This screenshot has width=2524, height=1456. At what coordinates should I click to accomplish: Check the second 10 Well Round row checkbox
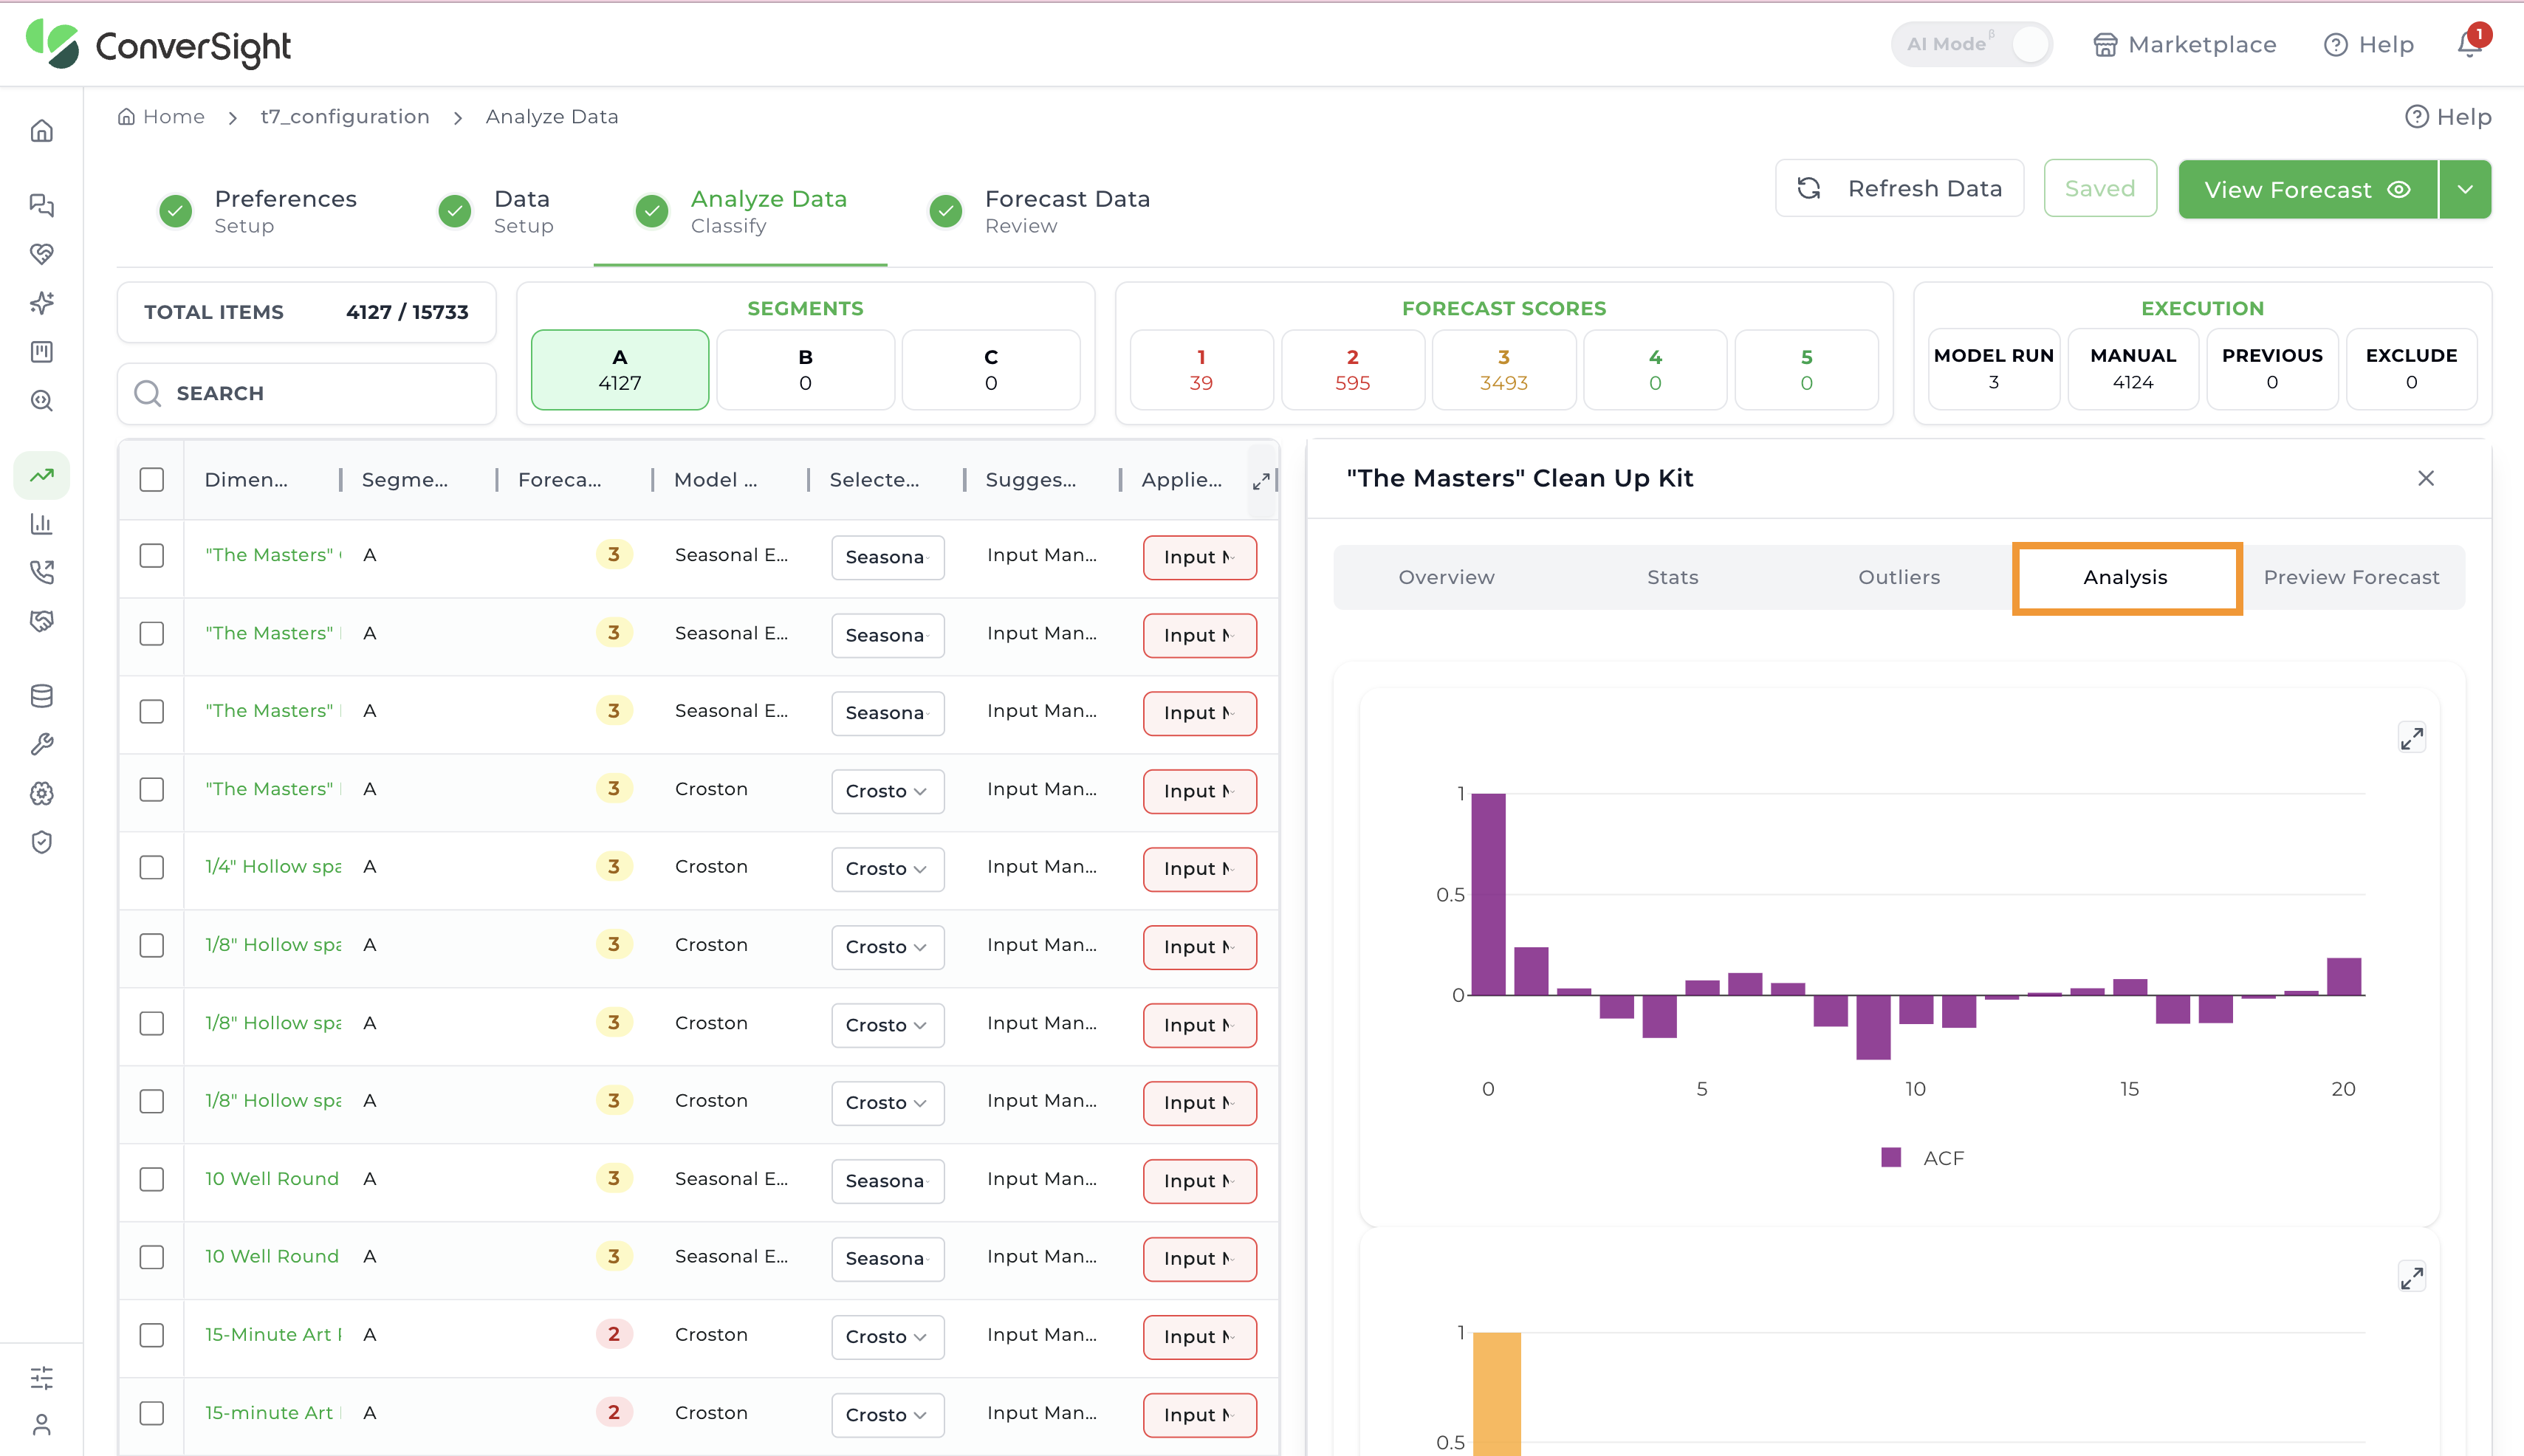click(152, 1258)
